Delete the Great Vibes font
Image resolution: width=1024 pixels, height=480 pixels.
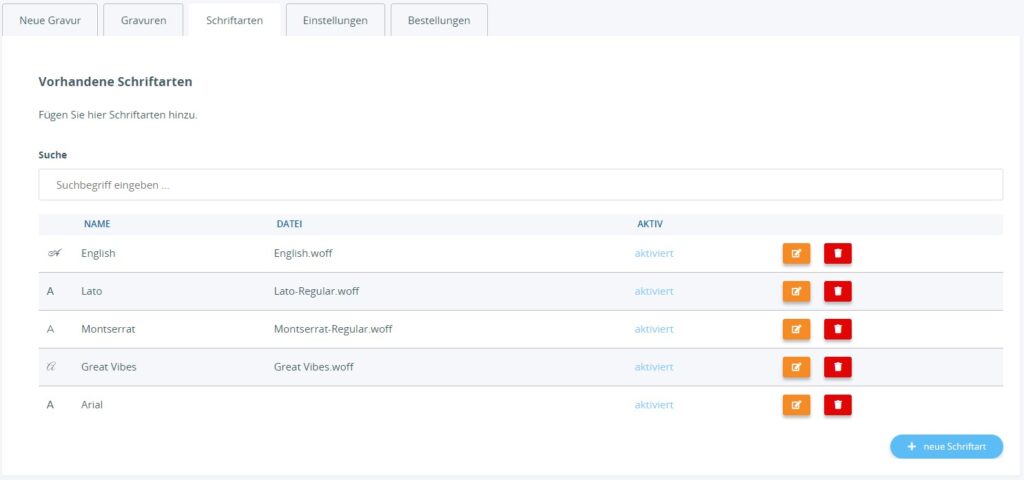tap(837, 367)
